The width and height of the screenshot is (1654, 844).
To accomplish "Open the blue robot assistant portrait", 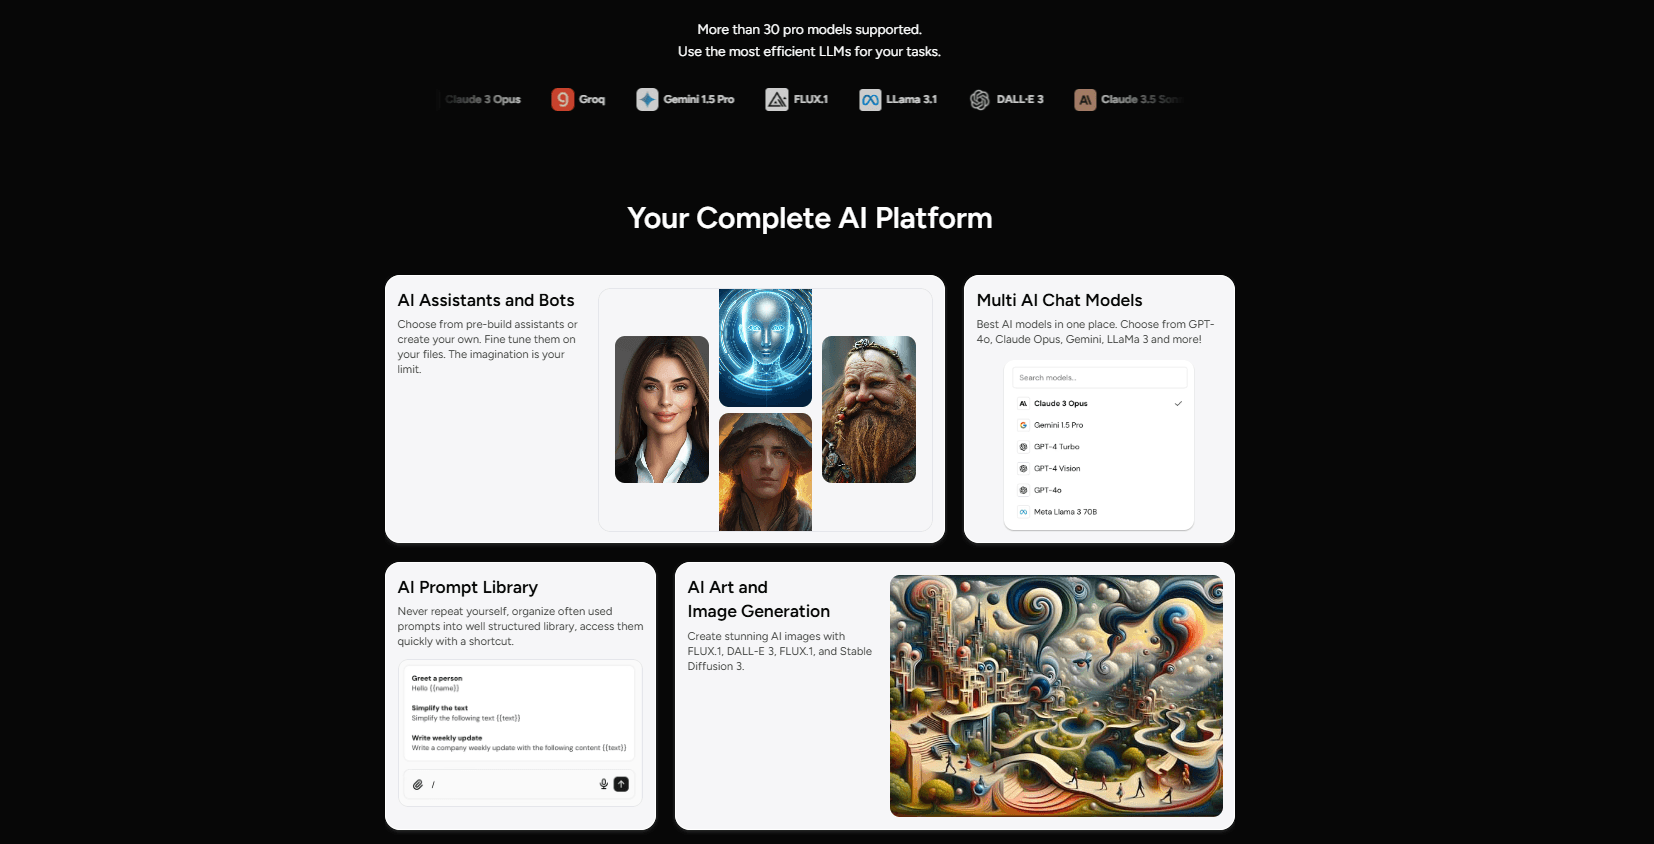I will click(x=765, y=348).
